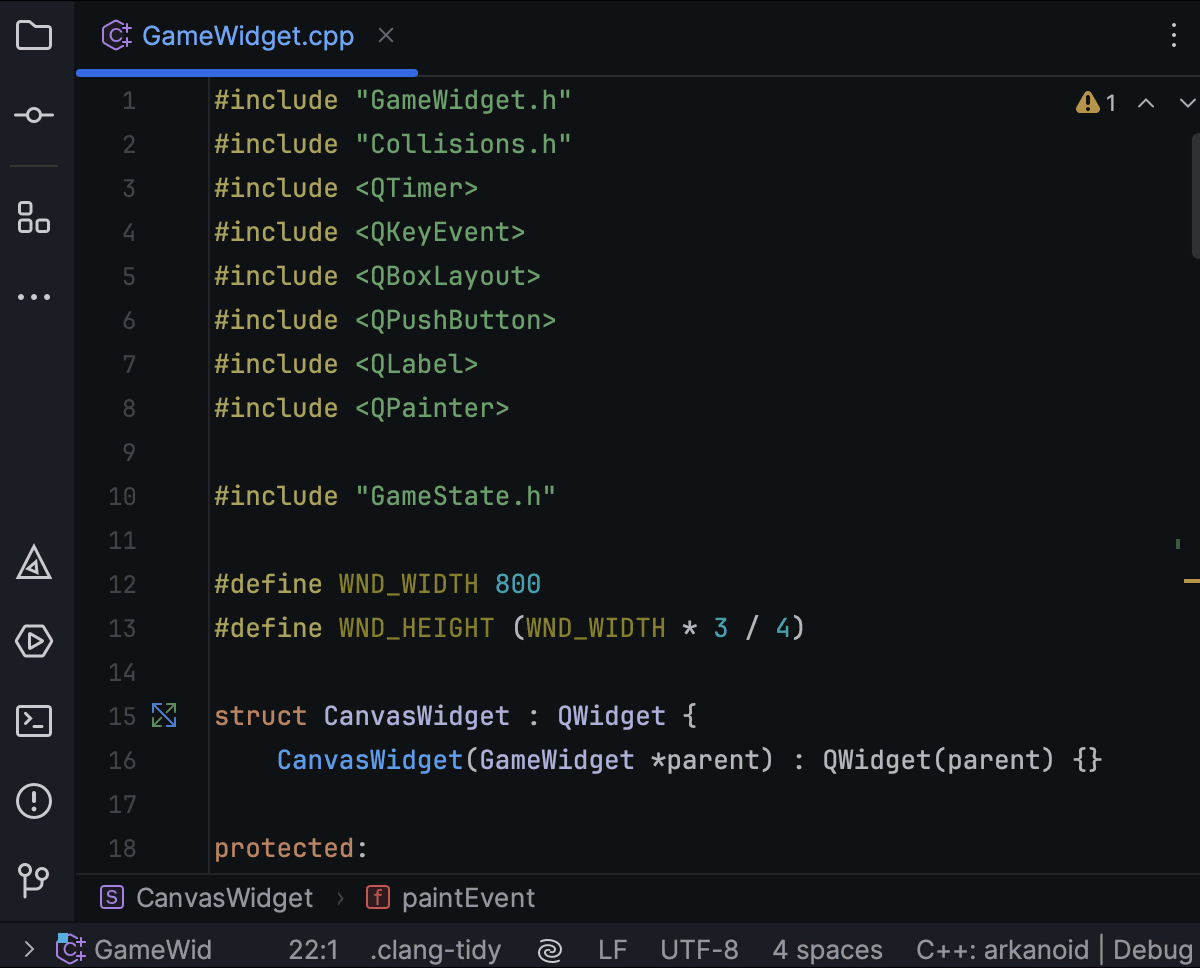The image size is (1200, 968).
Task: Open the Terminal tool window icon
Action: pos(34,720)
